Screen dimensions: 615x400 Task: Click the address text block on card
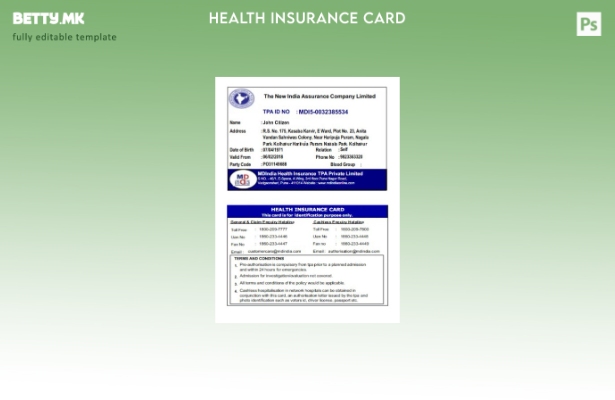tap(315, 137)
